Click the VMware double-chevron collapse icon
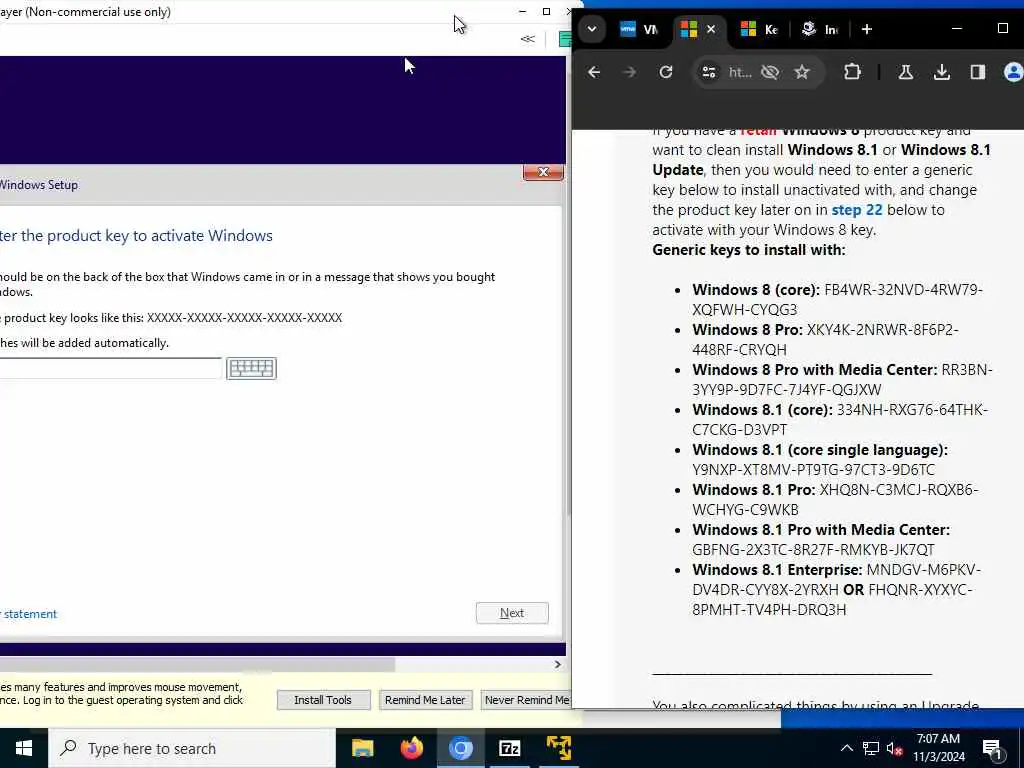 point(528,39)
